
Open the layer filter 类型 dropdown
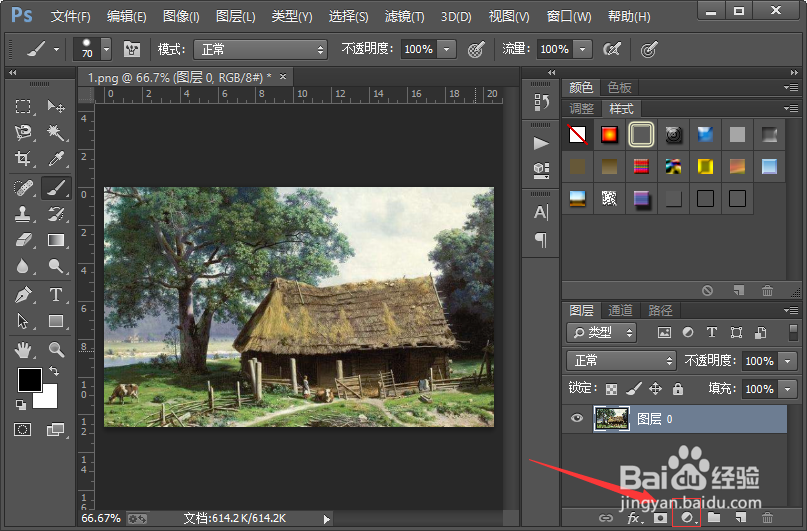602,333
